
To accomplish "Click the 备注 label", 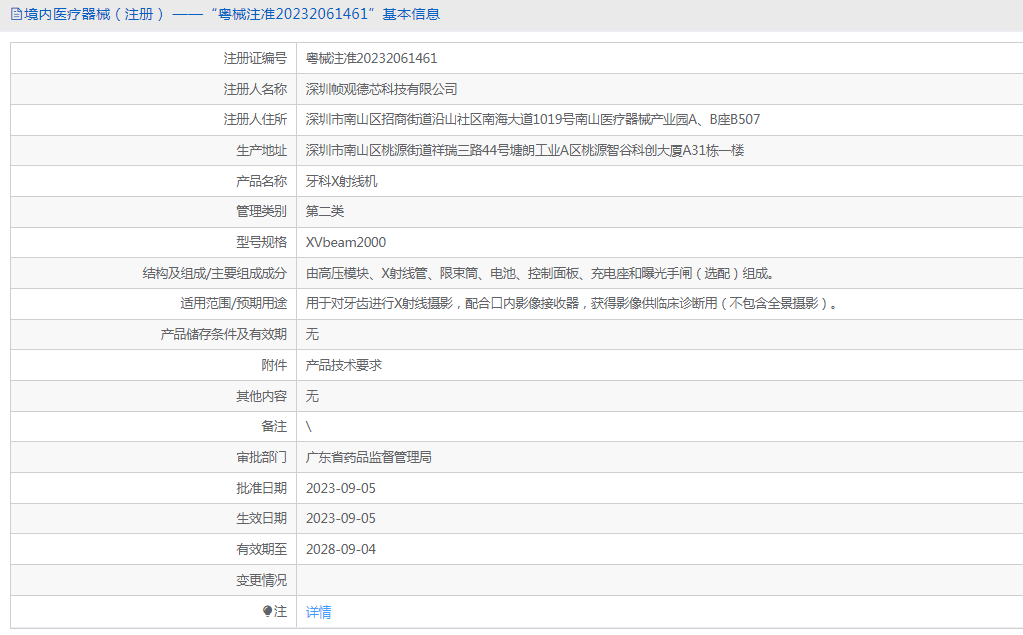I will click(274, 427).
